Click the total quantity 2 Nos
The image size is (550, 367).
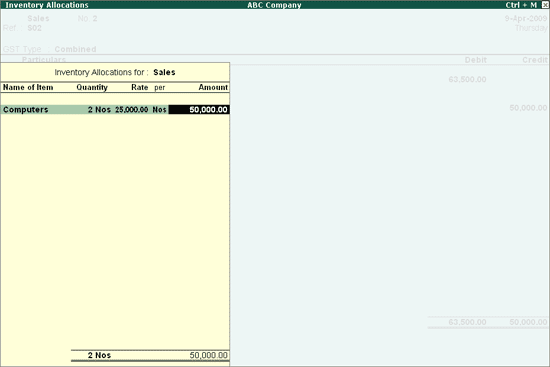(x=99, y=355)
